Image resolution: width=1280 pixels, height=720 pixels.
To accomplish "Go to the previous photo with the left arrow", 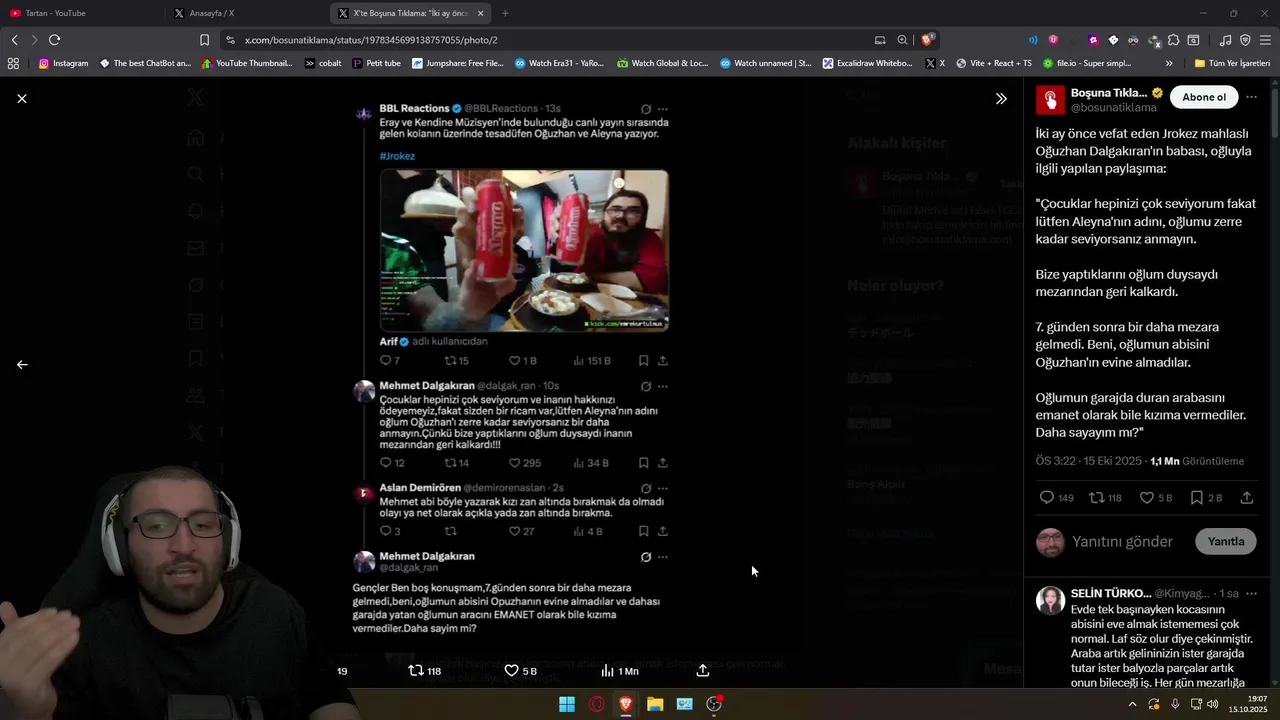I will tap(22, 365).
